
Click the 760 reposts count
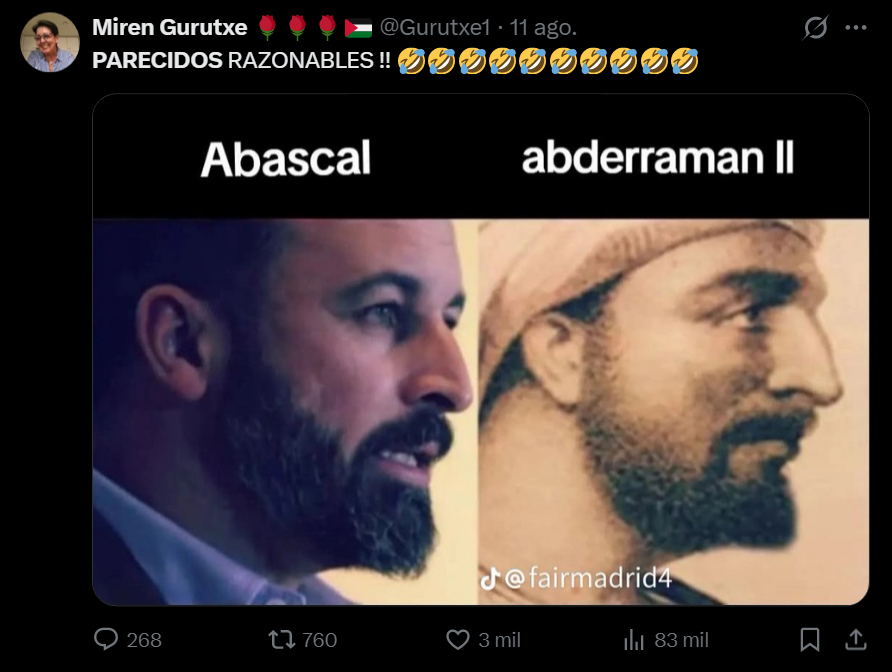click(319, 640)
